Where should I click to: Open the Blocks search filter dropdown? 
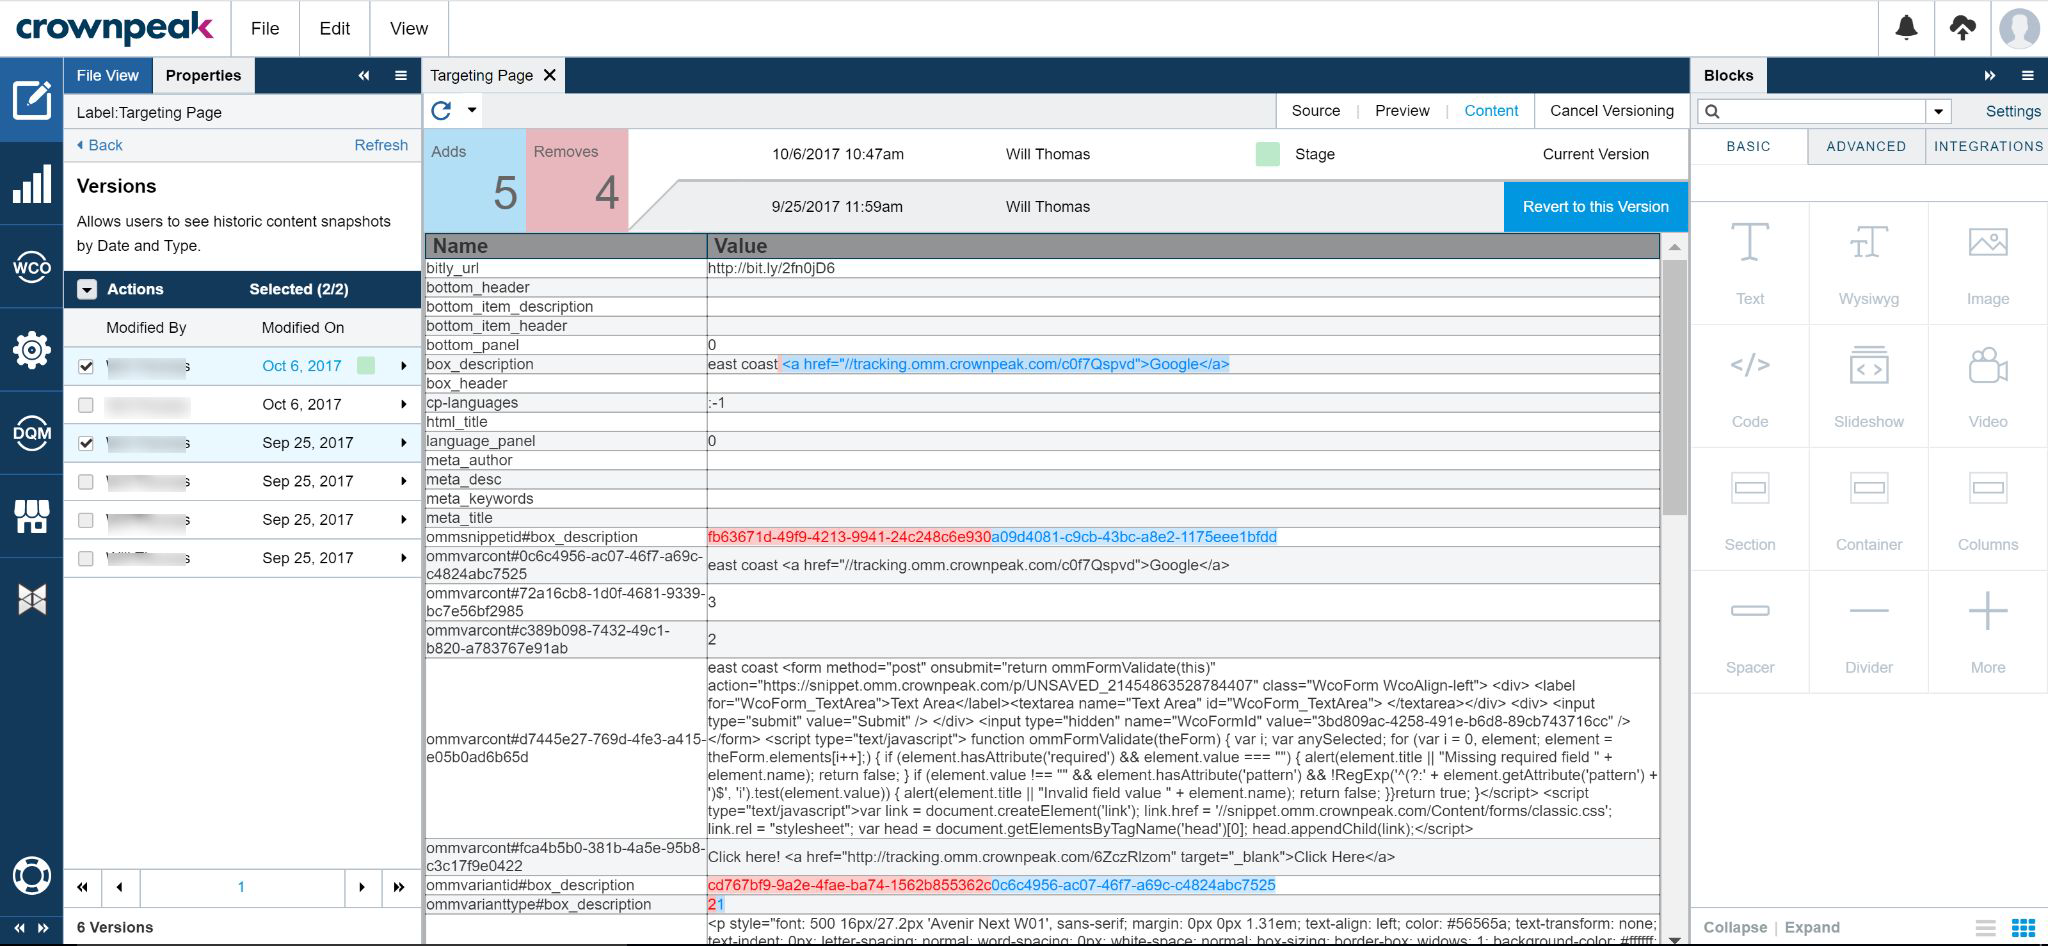(x=1938, y=111)
